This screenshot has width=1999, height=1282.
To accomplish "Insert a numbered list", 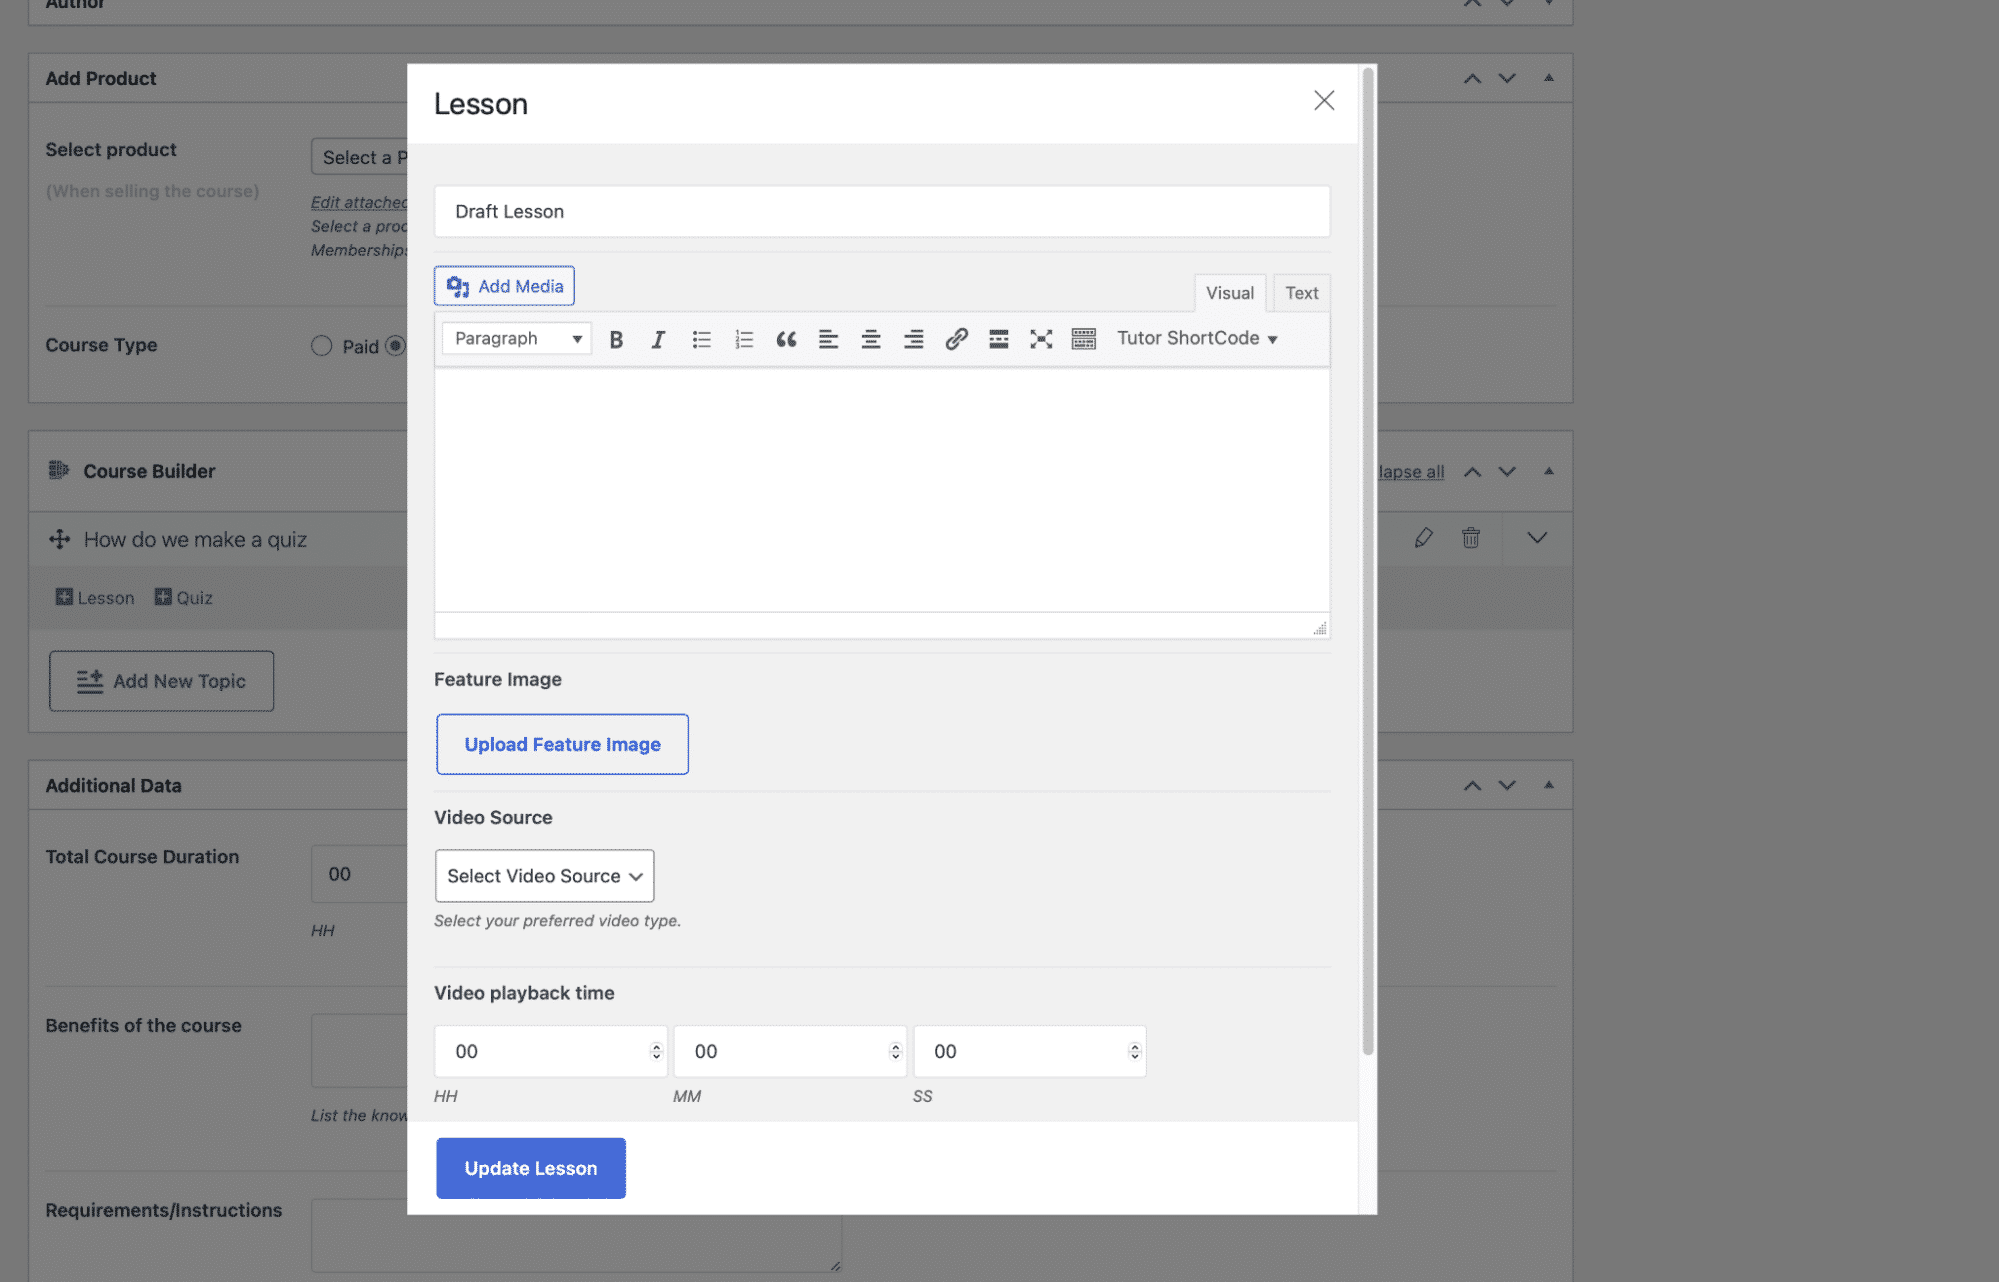I will coord(744,339).
